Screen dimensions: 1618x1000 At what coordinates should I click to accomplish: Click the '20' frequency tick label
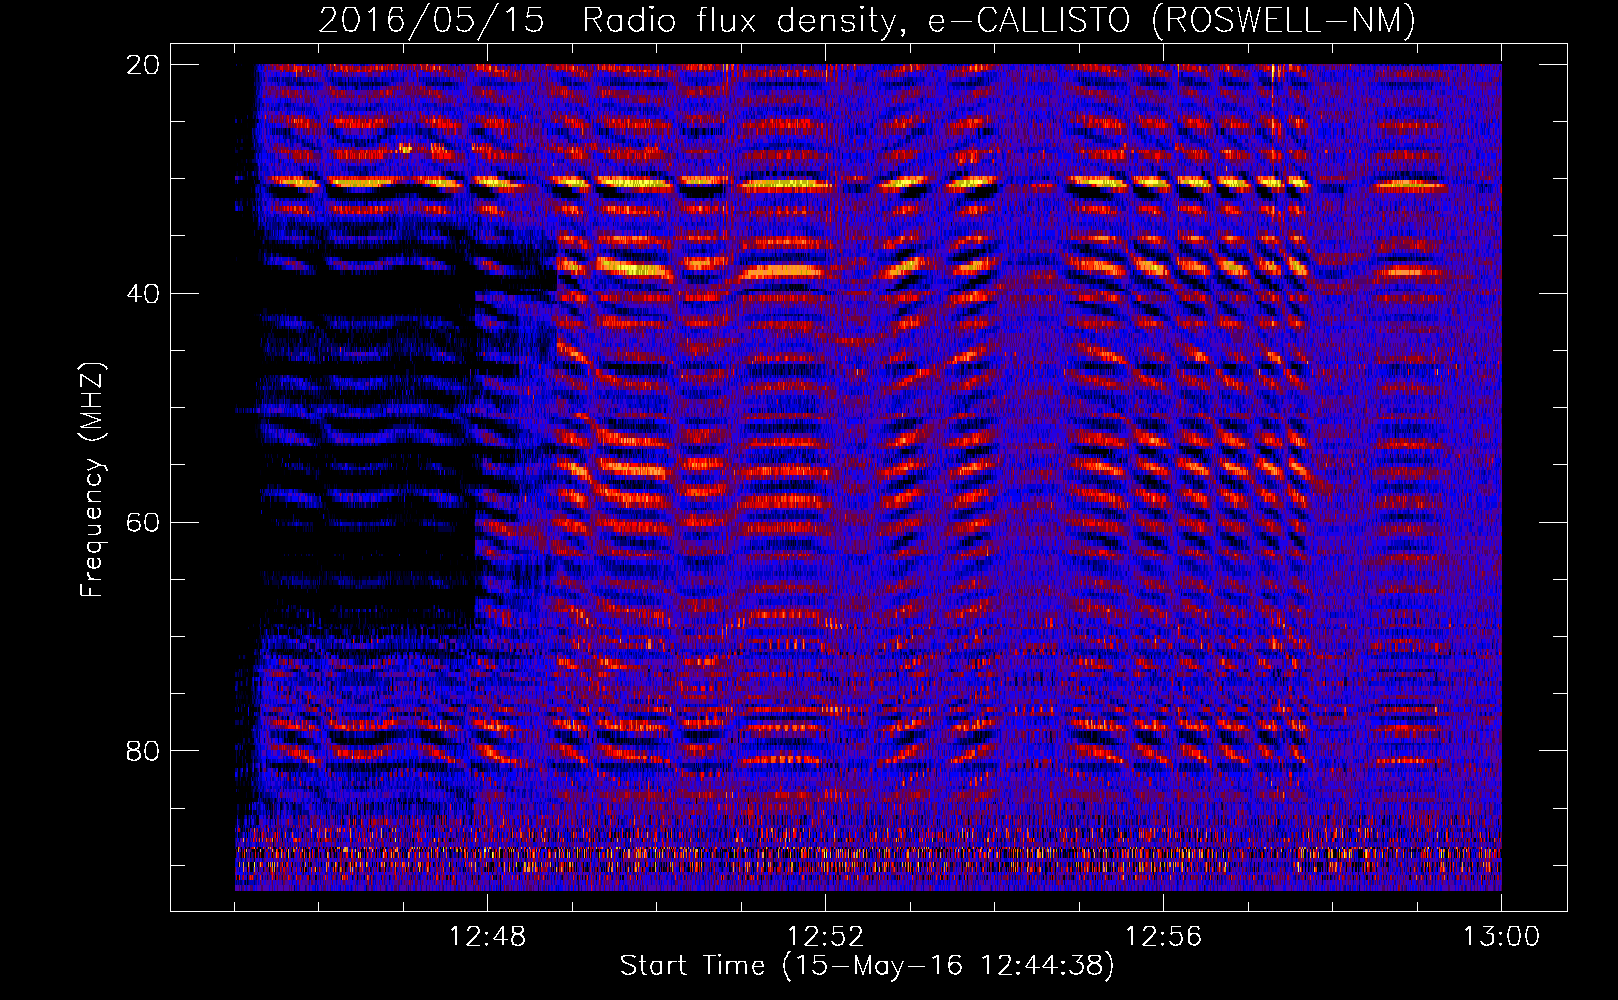click(x=142, y=64)
